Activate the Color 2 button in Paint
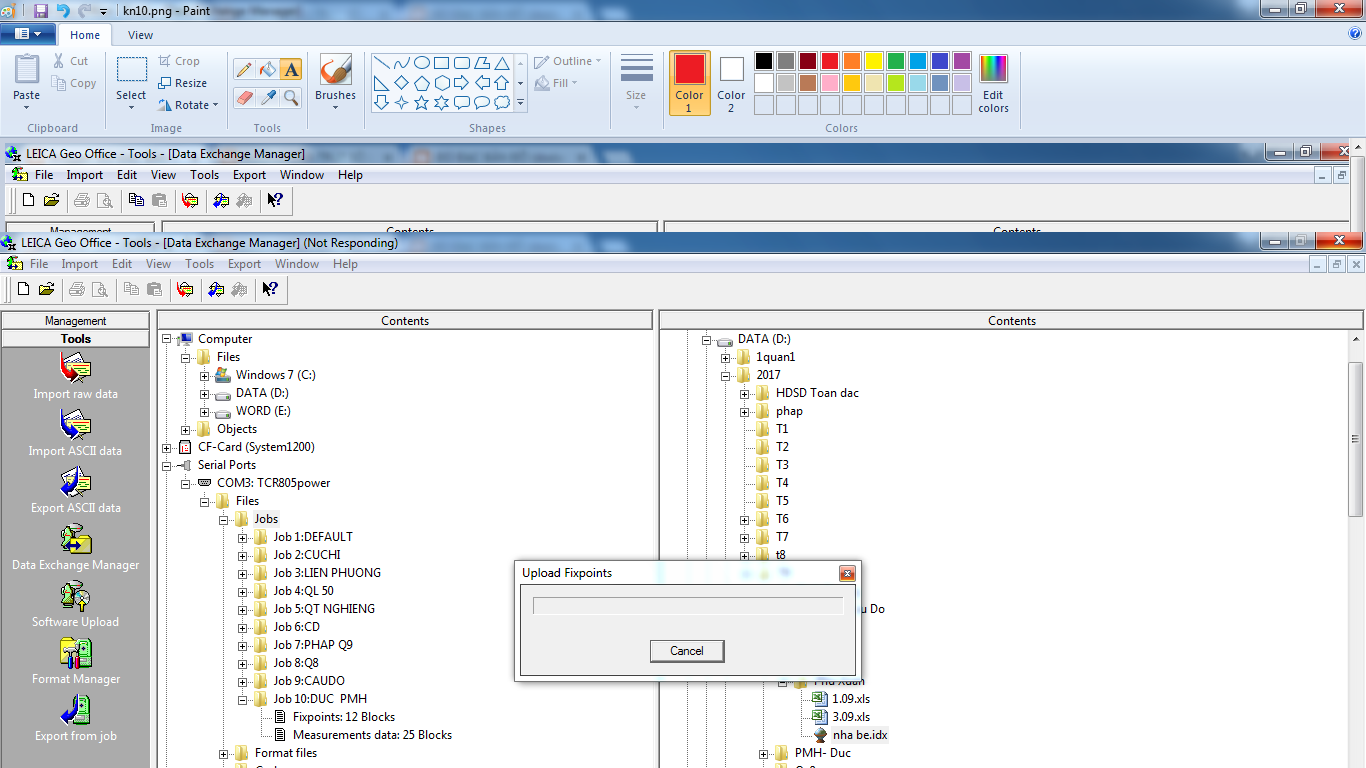Image resolution: width=1366 pixels, height=768 pixels. point(731,83)
